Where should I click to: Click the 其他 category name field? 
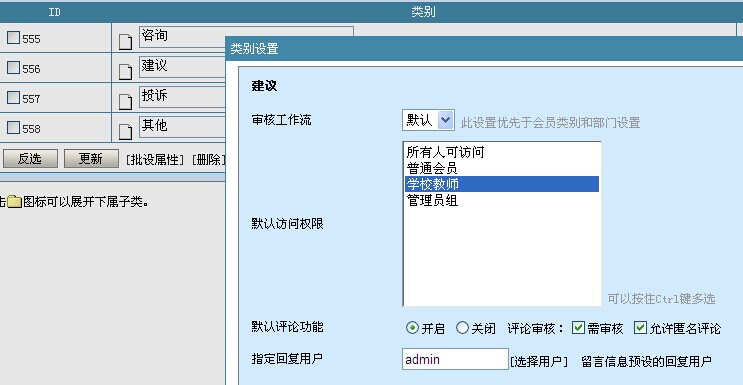pyautogui.click(x=182, y=126)
